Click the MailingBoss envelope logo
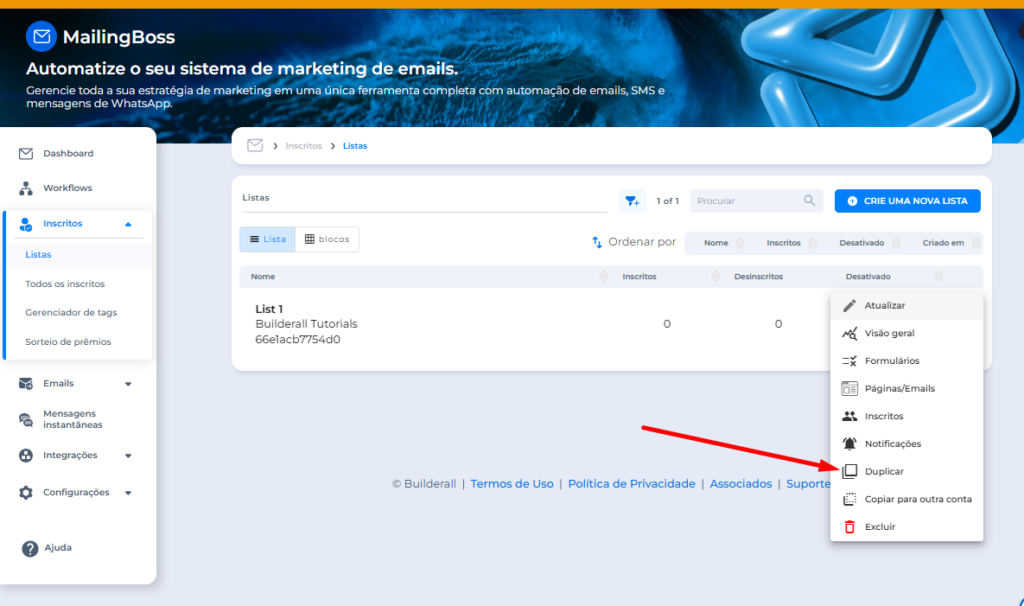 coord(41,38)
